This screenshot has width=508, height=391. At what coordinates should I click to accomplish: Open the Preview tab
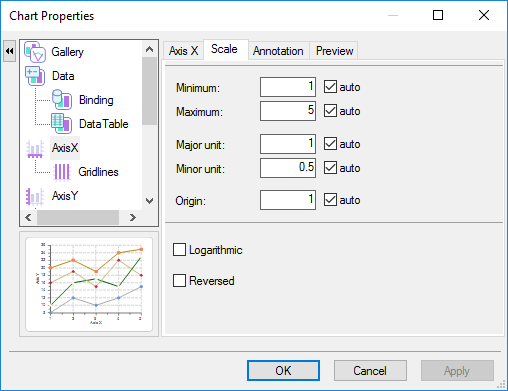(x=334, y=51)
